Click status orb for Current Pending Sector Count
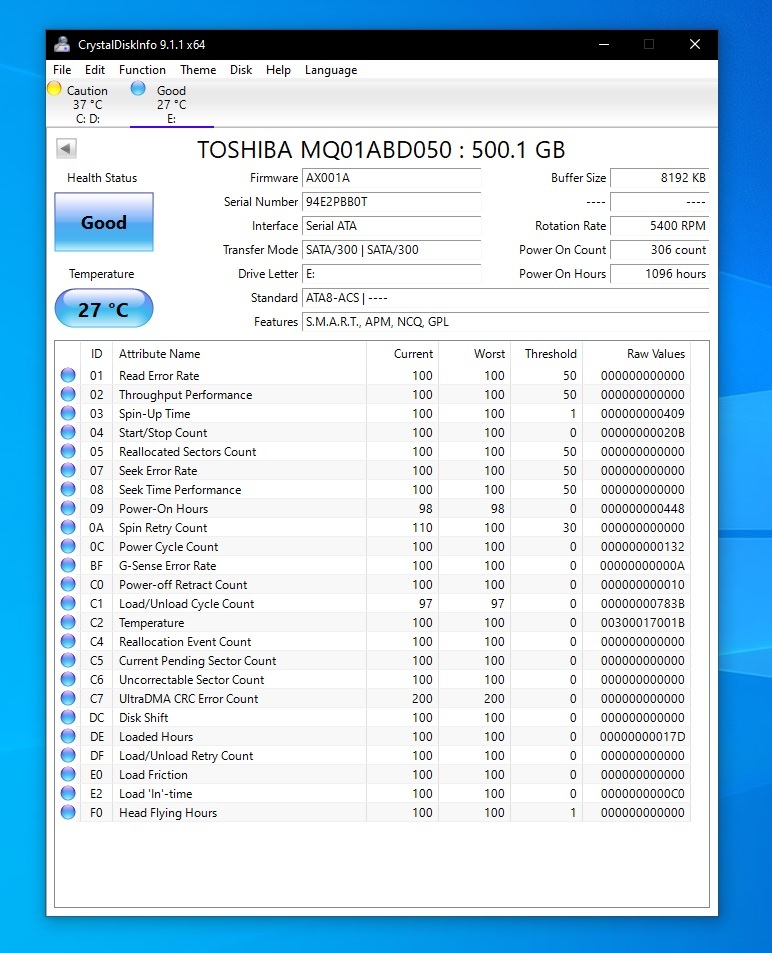The width and height of the screenshot is (772, 953). pos(68,660)
